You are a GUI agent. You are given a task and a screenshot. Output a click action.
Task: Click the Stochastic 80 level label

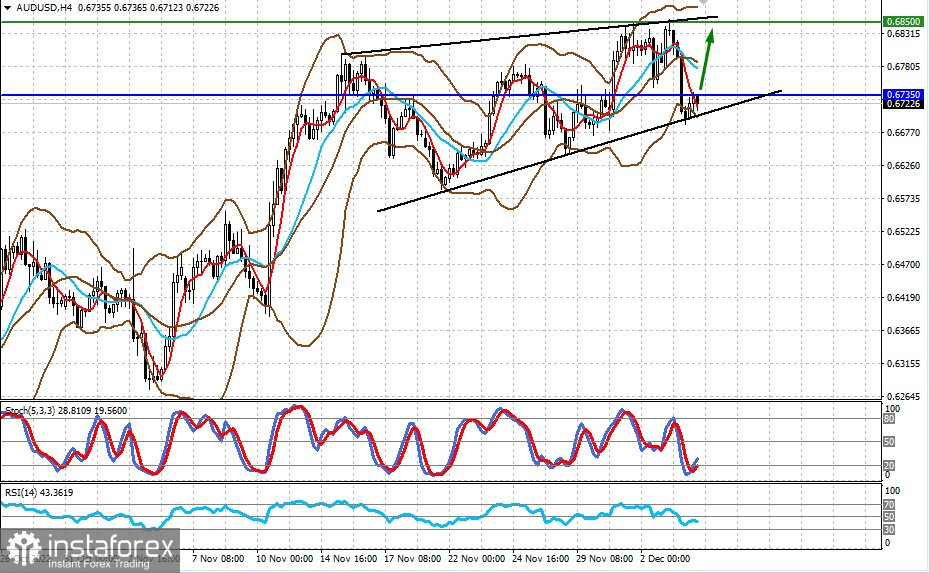(x=889, y=419)
